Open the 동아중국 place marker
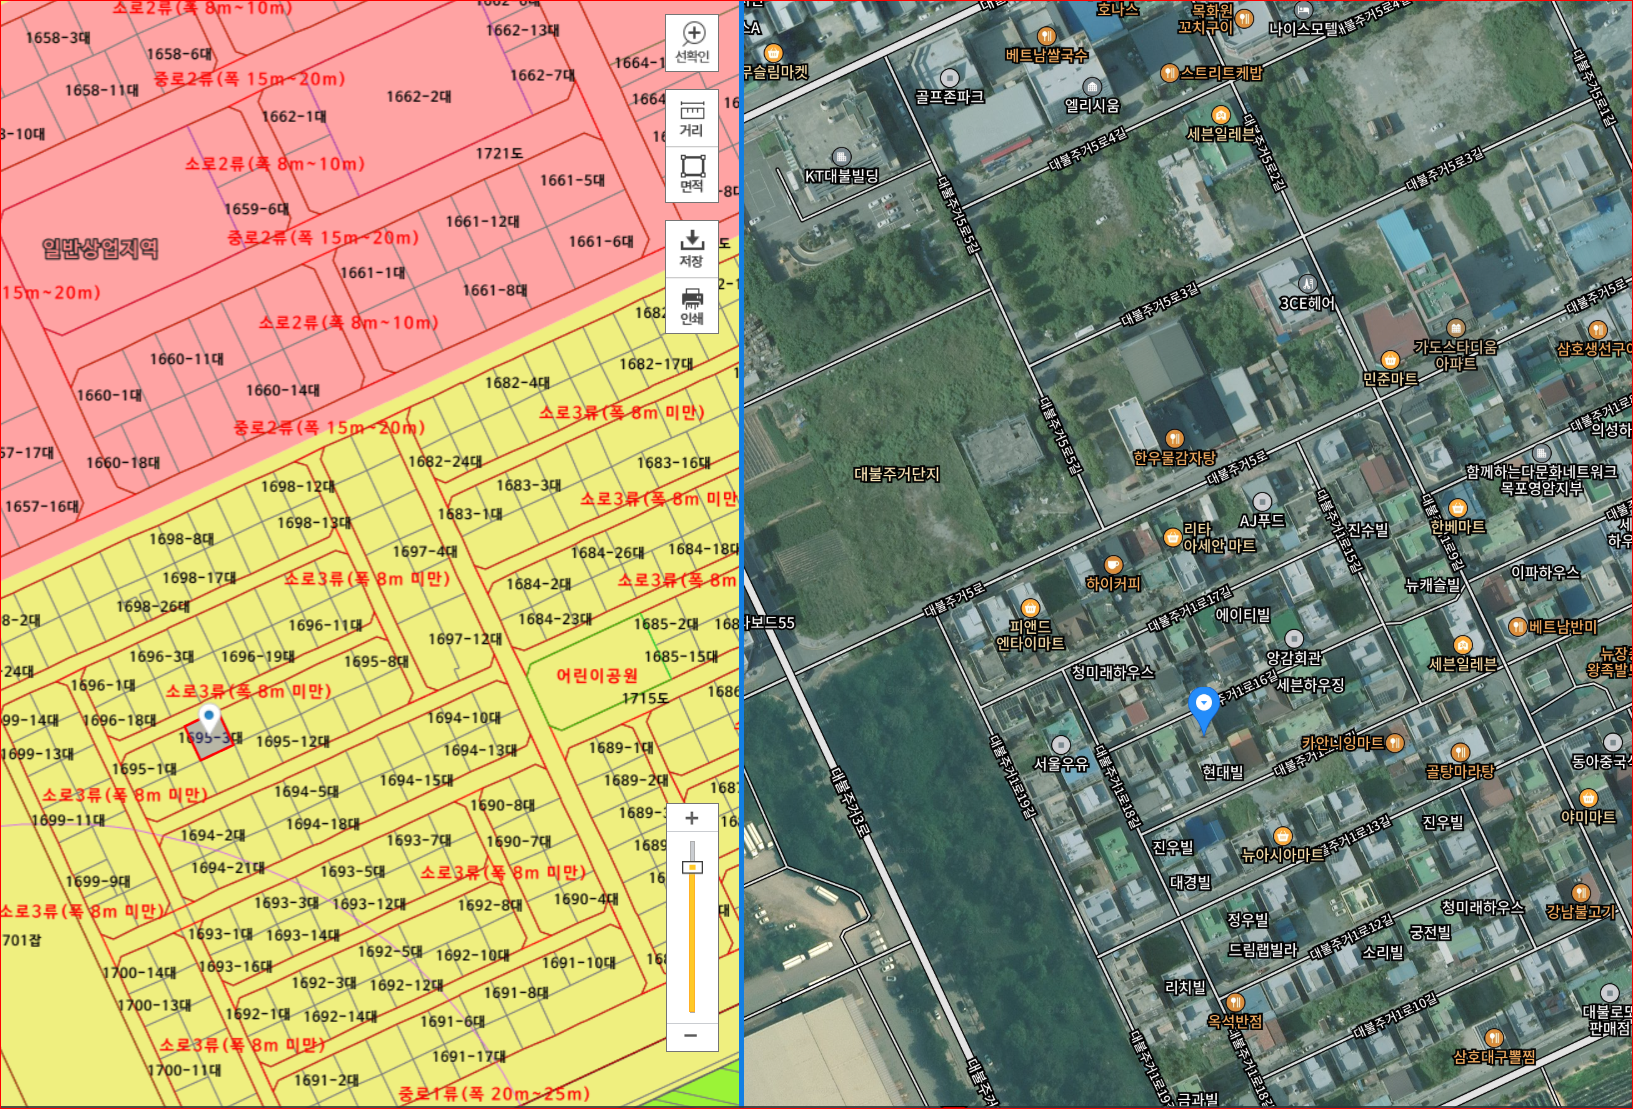 coord(1603,751)
